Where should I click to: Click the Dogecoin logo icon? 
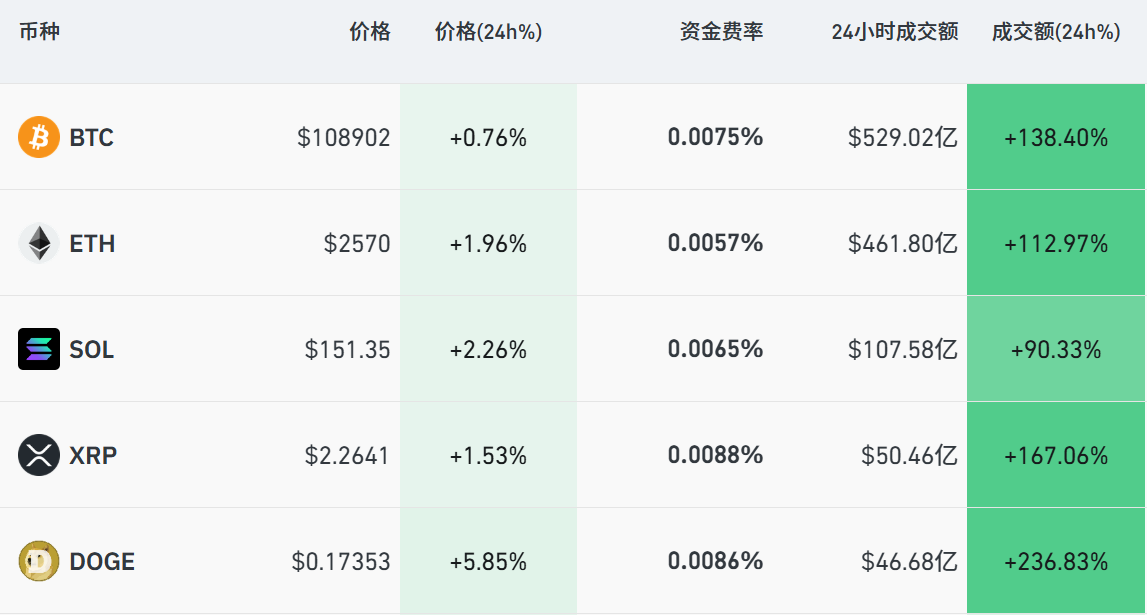39,561
